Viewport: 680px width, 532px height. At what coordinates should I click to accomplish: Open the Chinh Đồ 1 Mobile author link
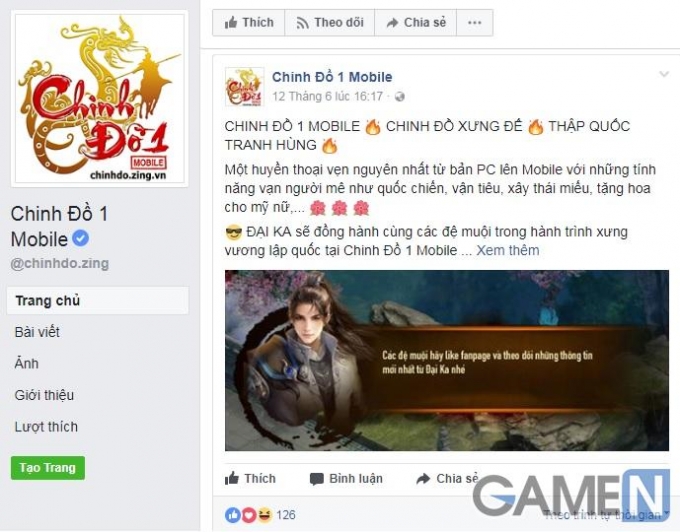(332, 77)
